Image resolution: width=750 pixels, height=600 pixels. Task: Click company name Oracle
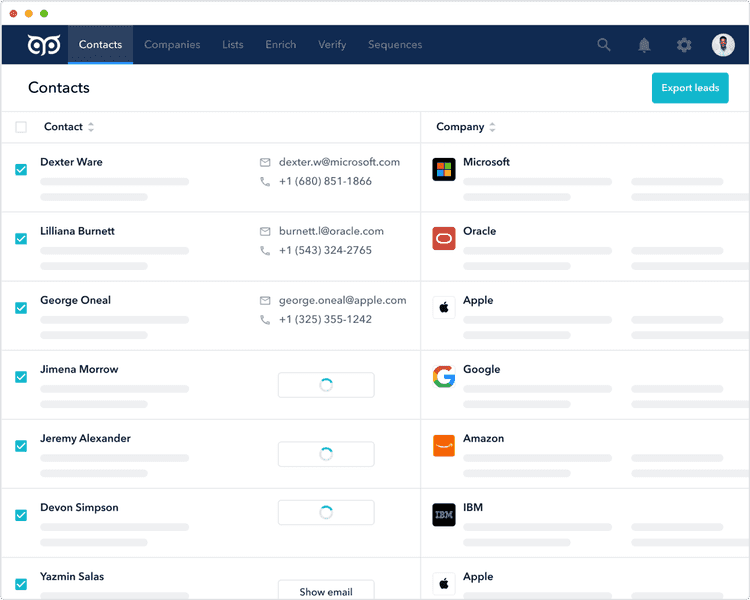pos(480,231)
